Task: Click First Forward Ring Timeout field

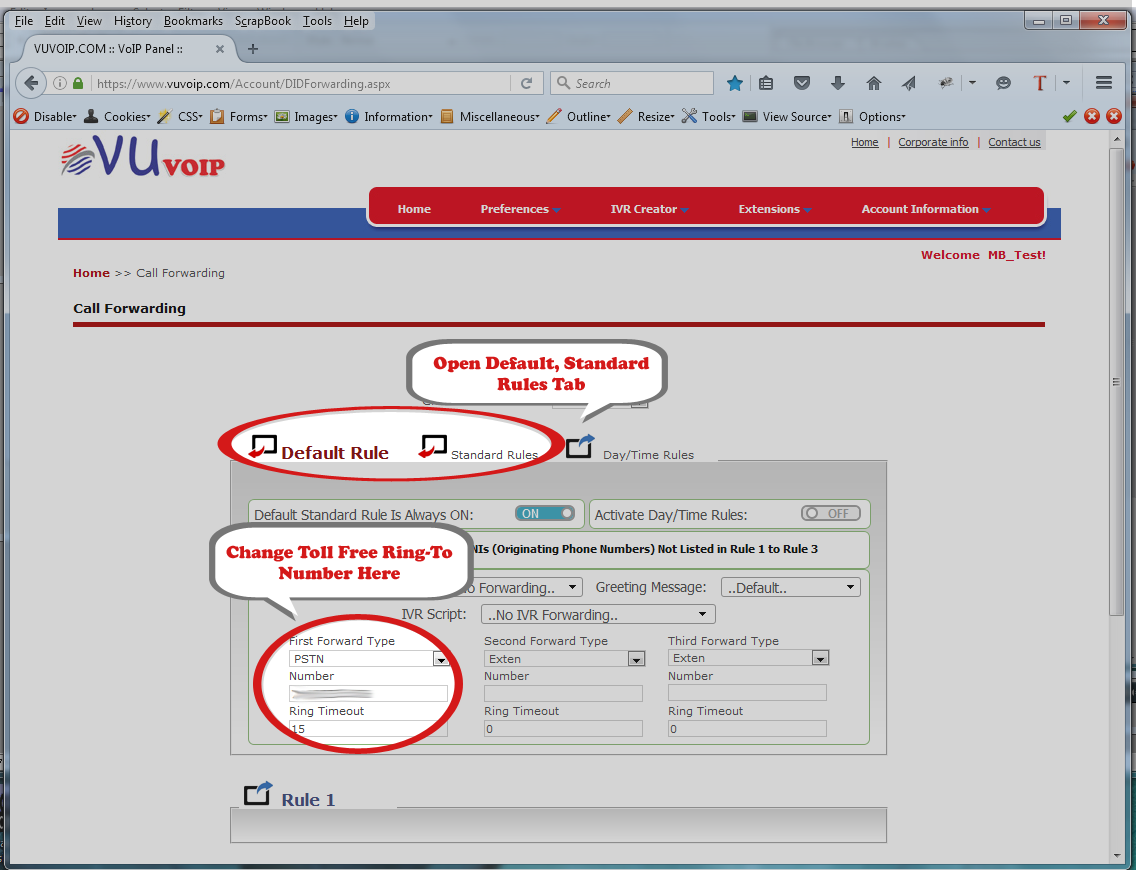Action: tap(368, 729)
